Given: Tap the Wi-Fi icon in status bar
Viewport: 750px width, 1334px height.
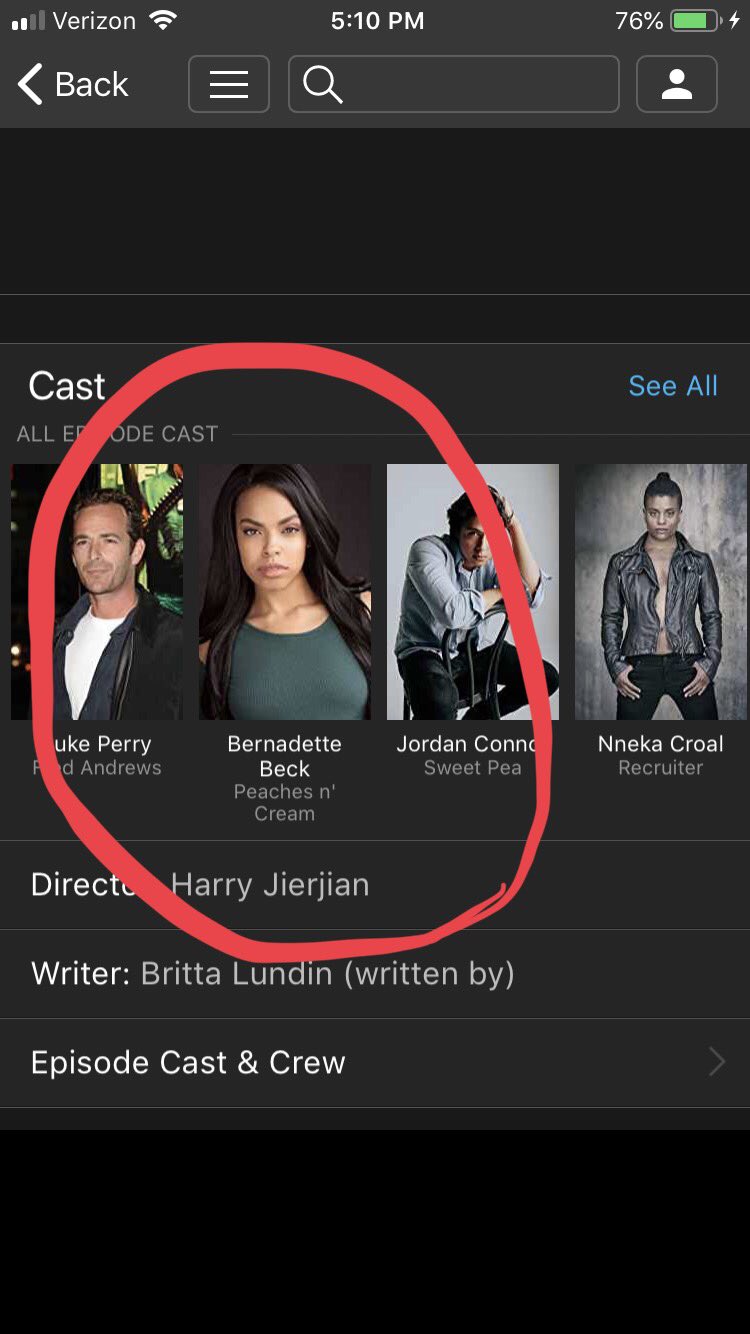Looking at the screenshot, I should click(x=162, y=20).
